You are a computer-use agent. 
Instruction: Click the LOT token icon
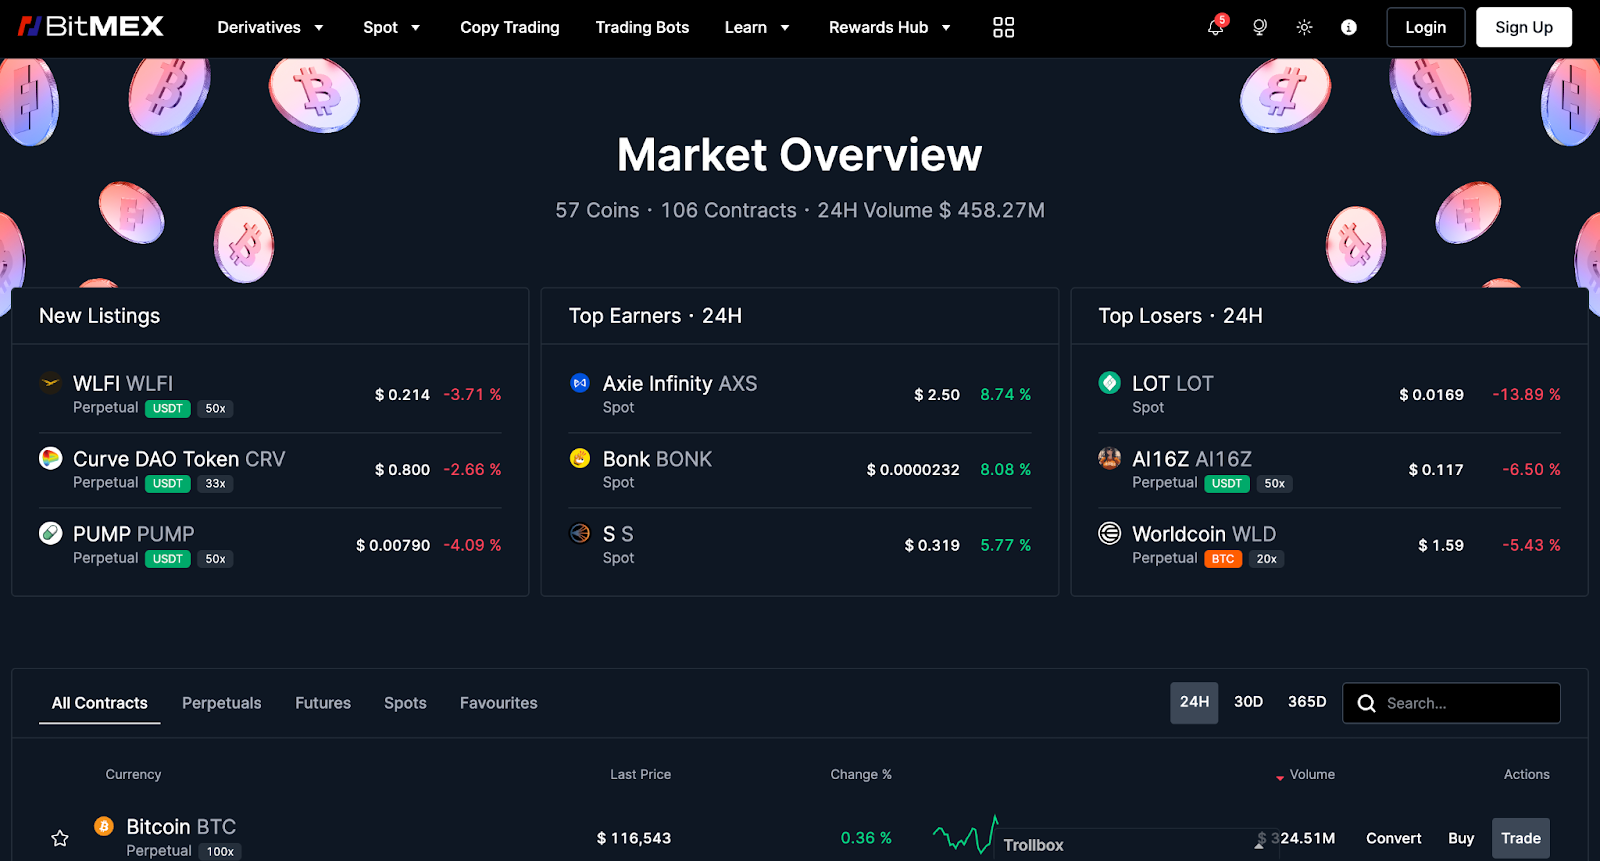[x=1109, y=382]
